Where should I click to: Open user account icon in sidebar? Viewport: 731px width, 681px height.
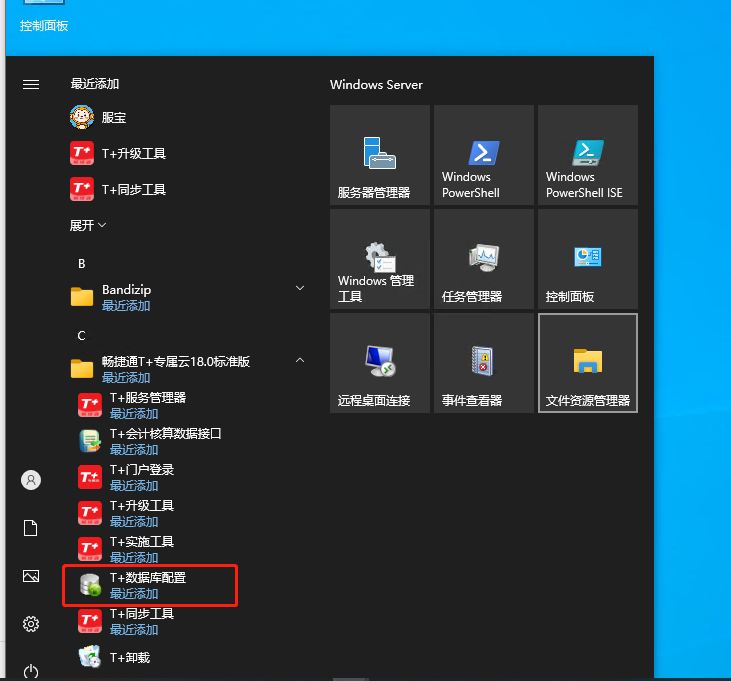(31, 480)
